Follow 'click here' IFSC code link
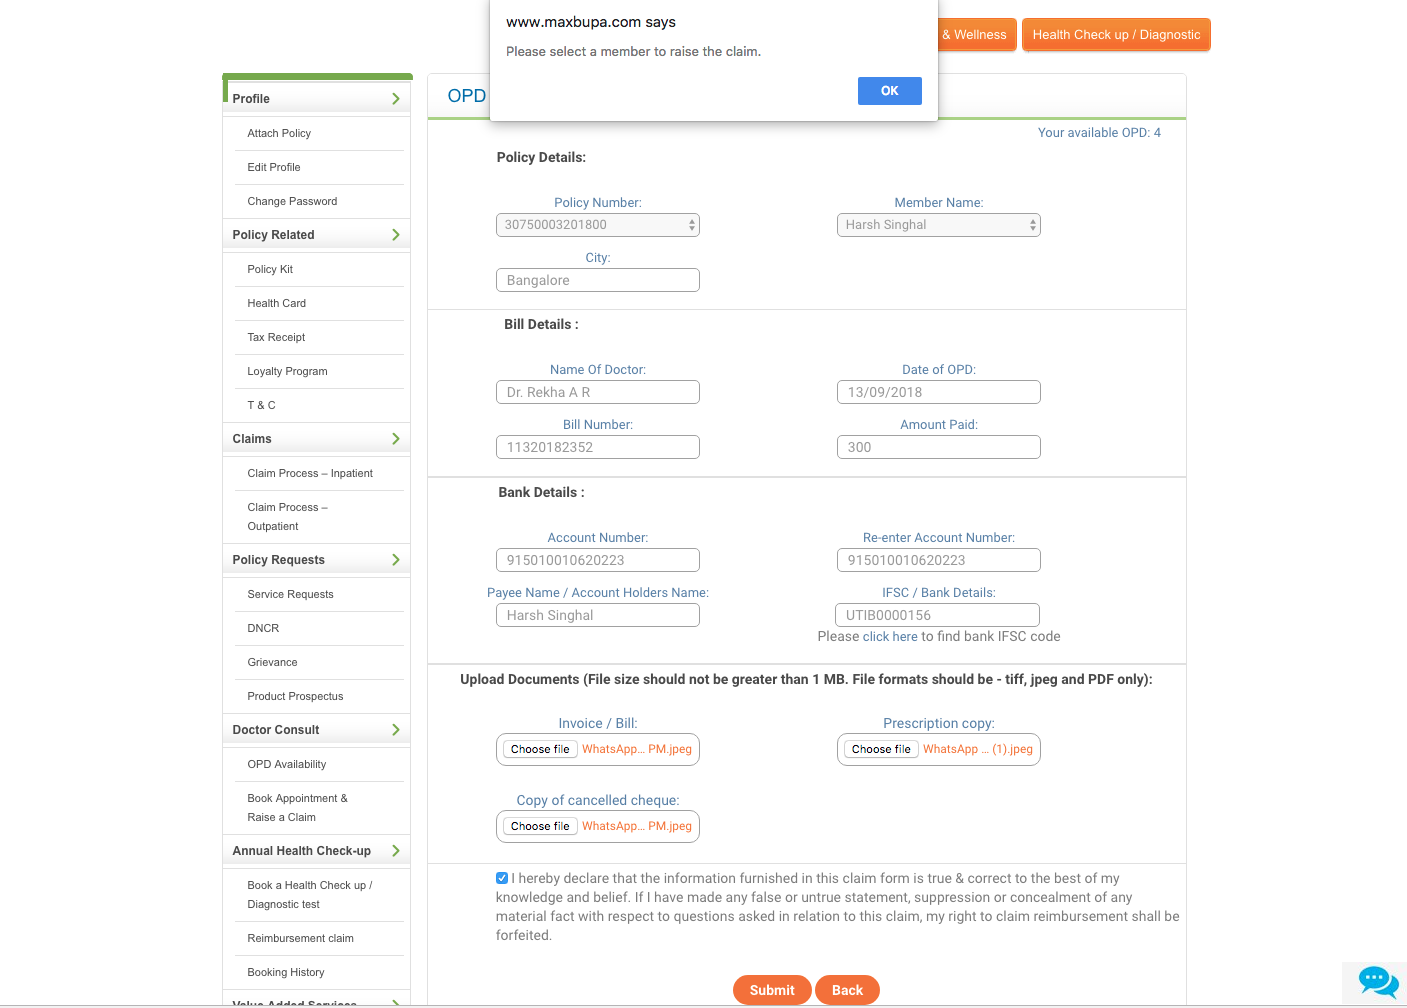This screenshot has height=1008, width=1407. (x=890, y=636)
